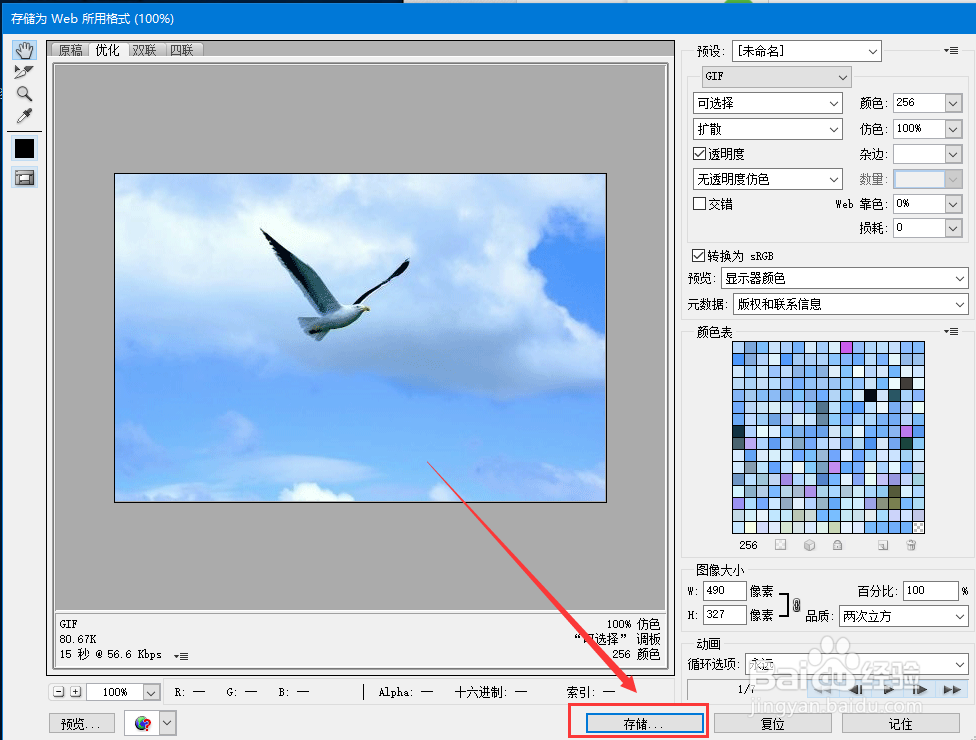This screenshot has height=740, width=976.
Task: Open the GIF format dropdown
Action: tap(776, 77)
